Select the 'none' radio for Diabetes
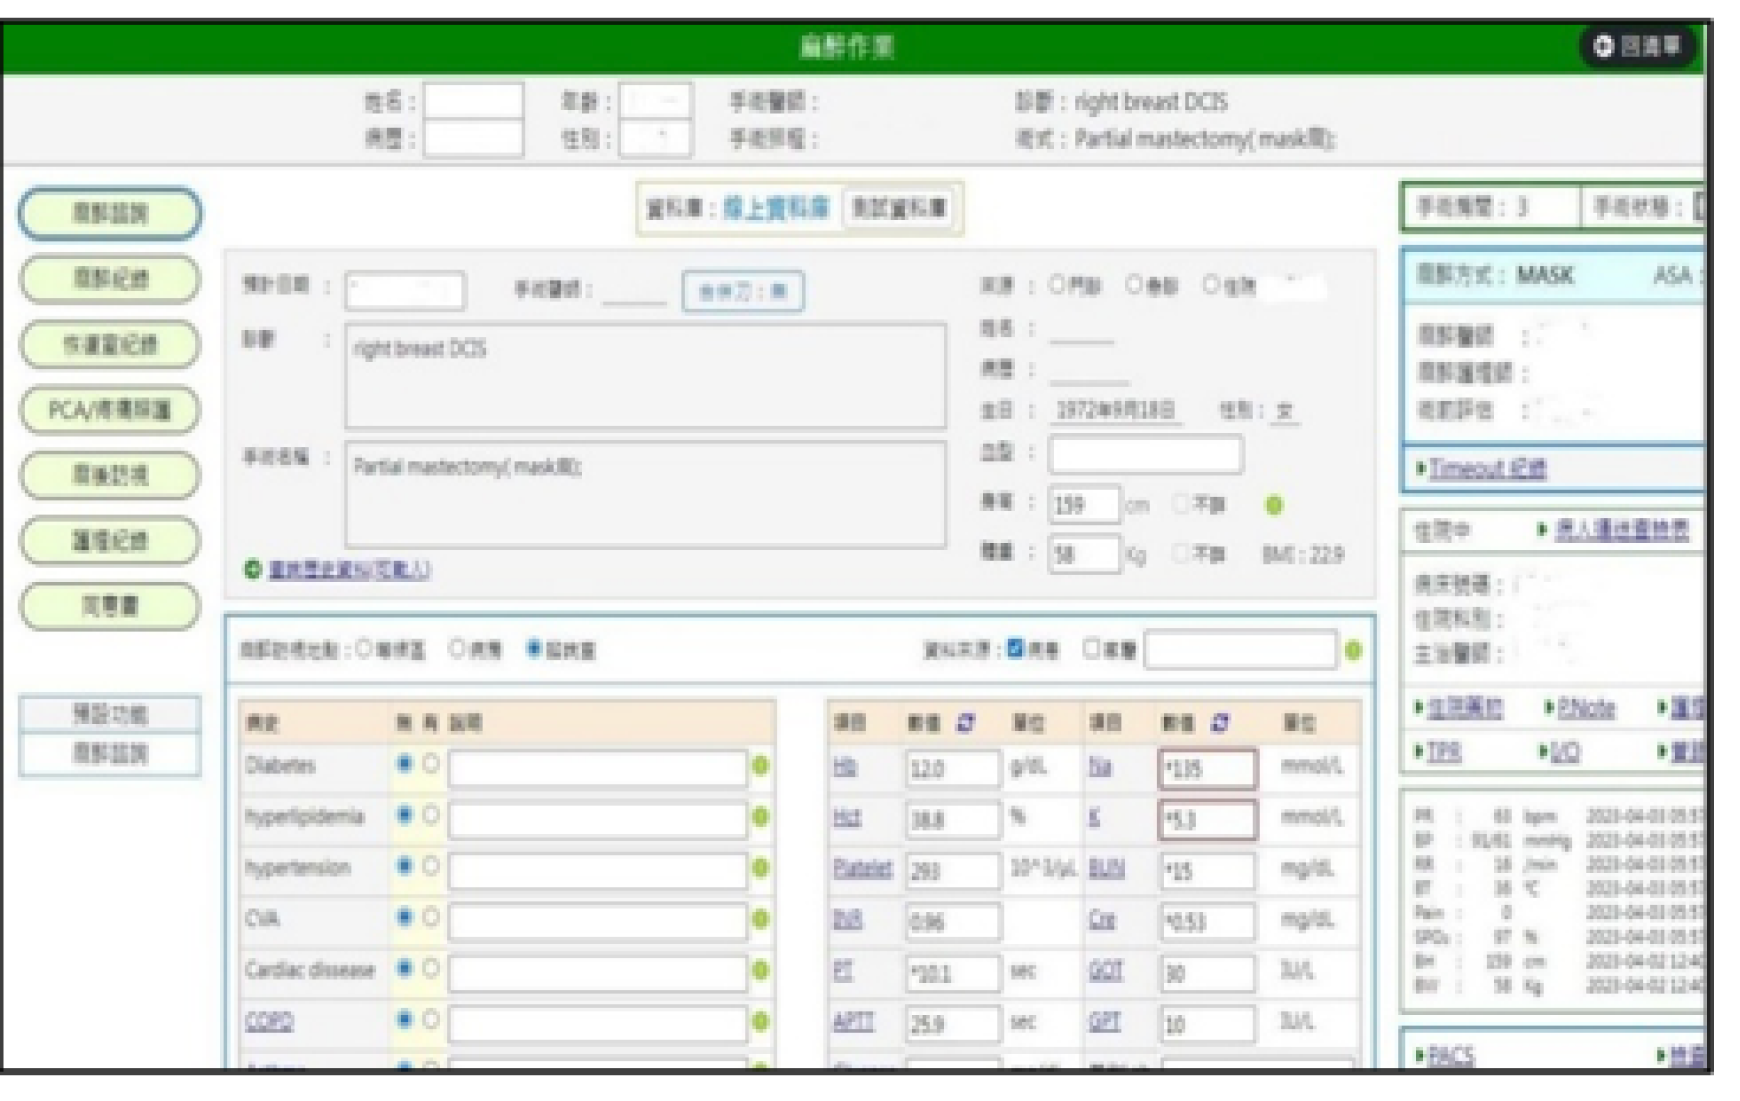 [404, 764]
